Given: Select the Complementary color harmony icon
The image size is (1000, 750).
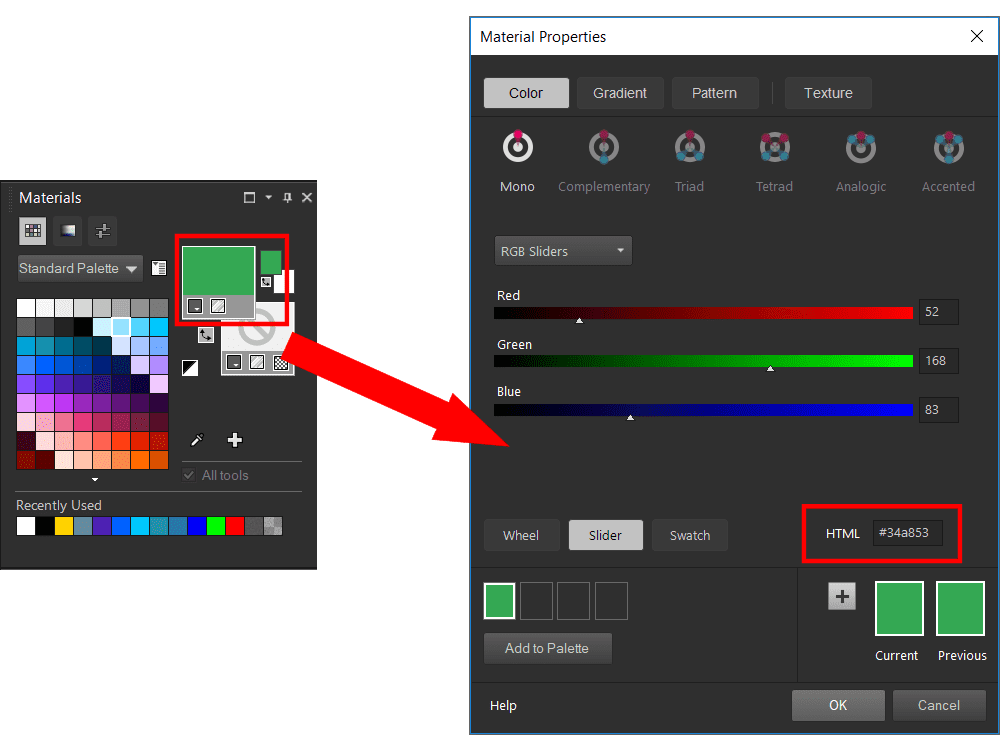Looking at the screenshot, I should coord(604,146).
